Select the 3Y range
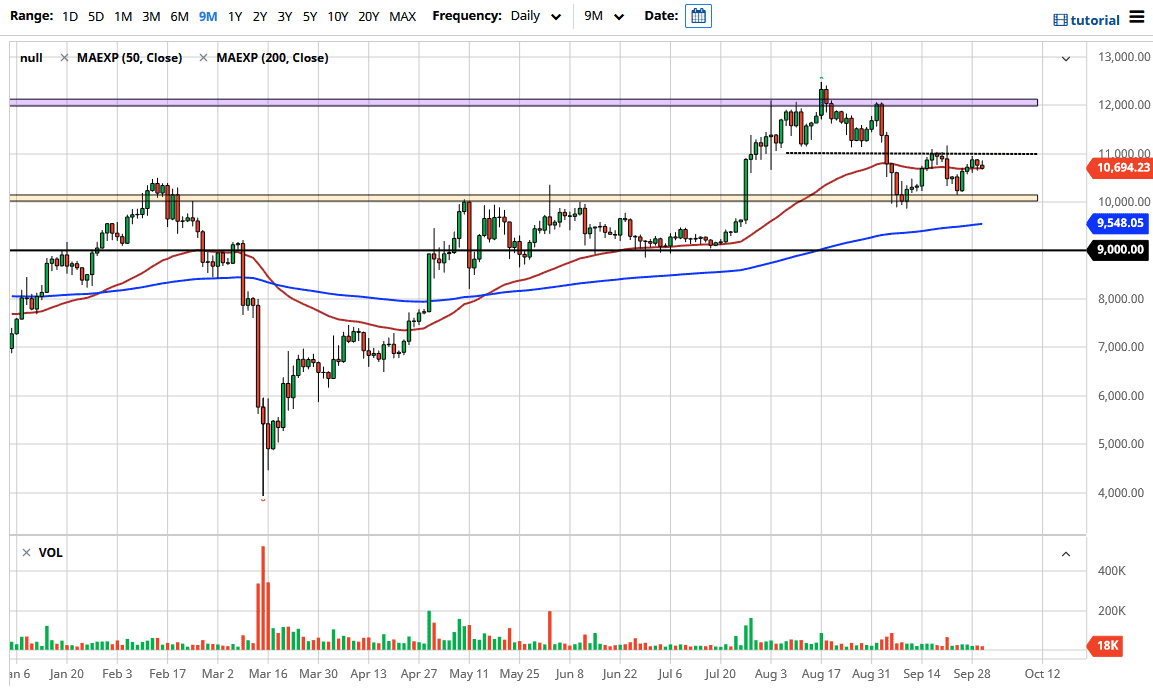This screenshot has width=1153, height=689. [x=285, y=16]
